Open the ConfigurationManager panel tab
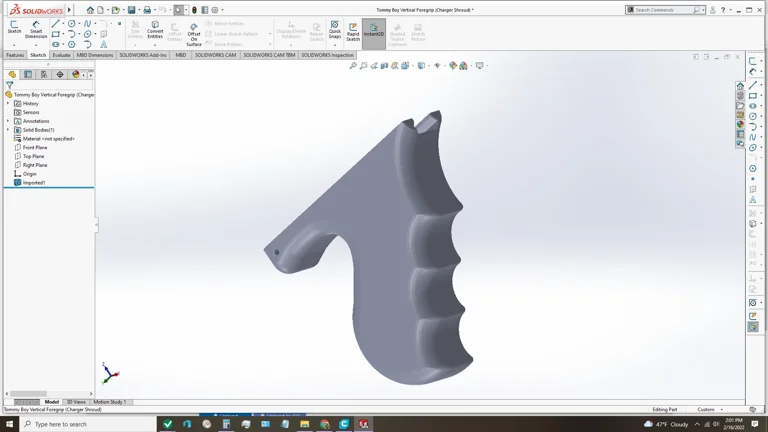The width and height of the screenshot is (768, 432). pyautogui.click(x=44, y=74)
